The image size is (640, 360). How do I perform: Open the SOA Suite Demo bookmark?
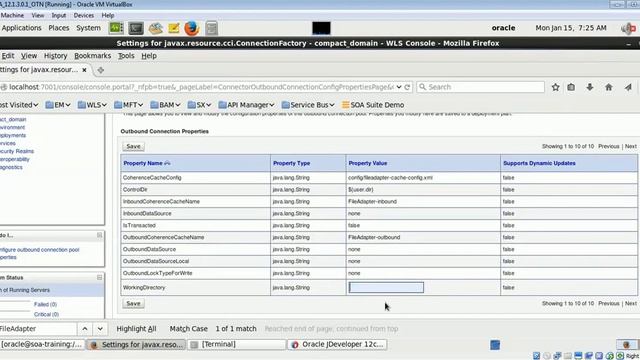(x=373, y=105)
